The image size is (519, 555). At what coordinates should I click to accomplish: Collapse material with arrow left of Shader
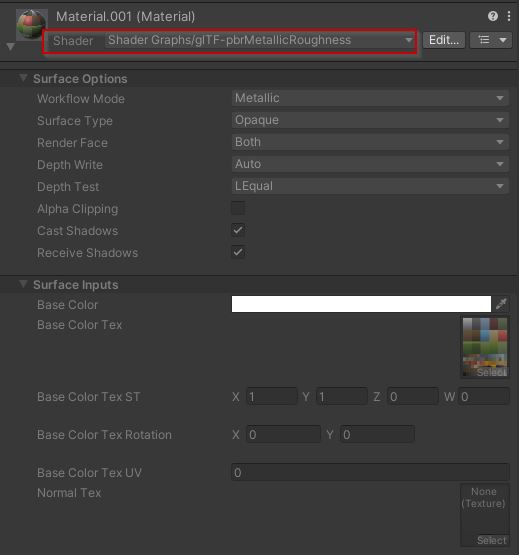11,46
